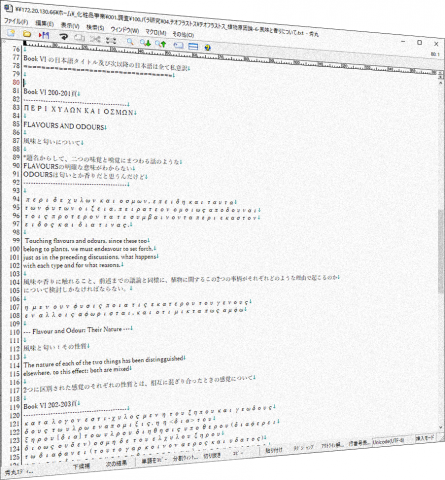
Task: Click the 貼り付け button in bottom bar
Action: (274, 450)
